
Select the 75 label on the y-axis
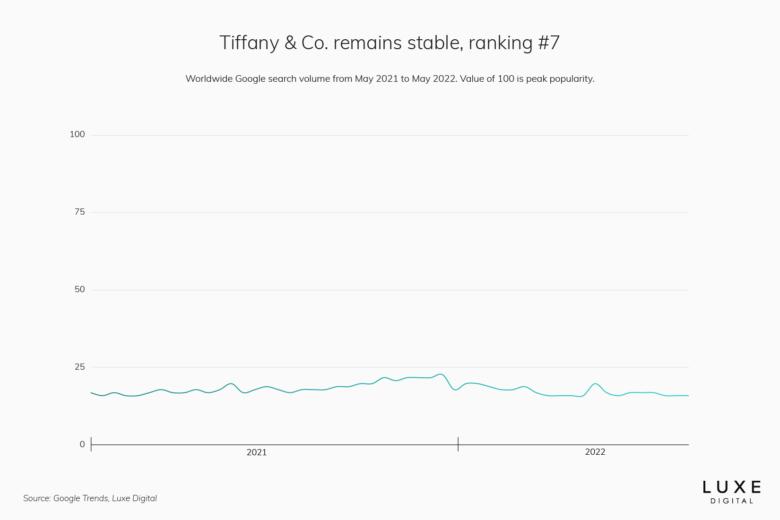(x=79, y=212)
